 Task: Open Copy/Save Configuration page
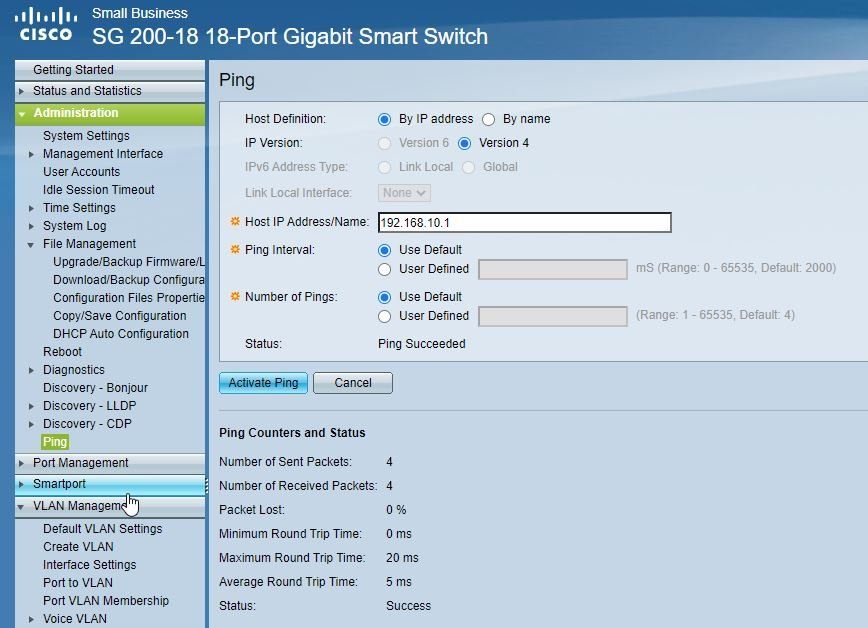120,316
